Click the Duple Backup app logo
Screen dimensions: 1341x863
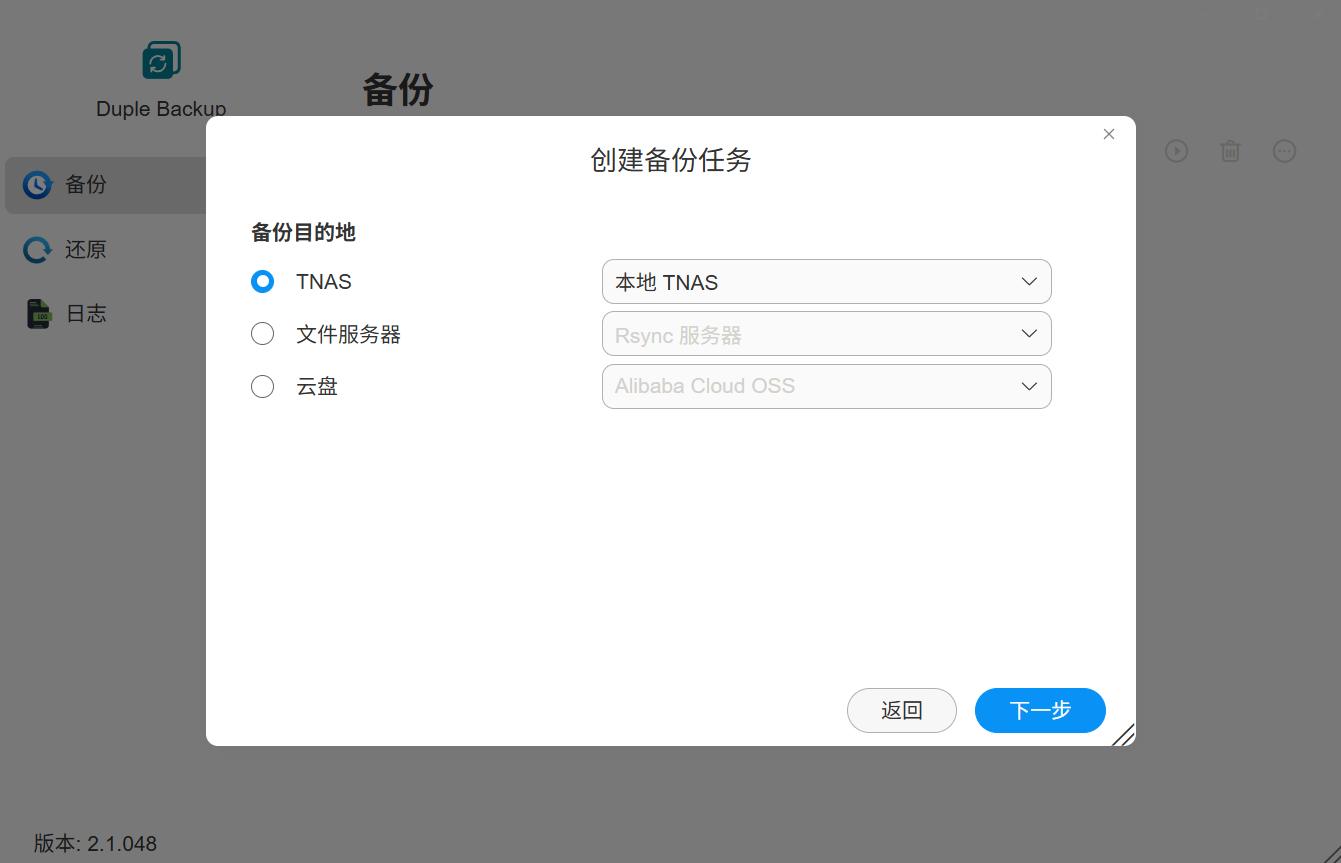(161, 60)
